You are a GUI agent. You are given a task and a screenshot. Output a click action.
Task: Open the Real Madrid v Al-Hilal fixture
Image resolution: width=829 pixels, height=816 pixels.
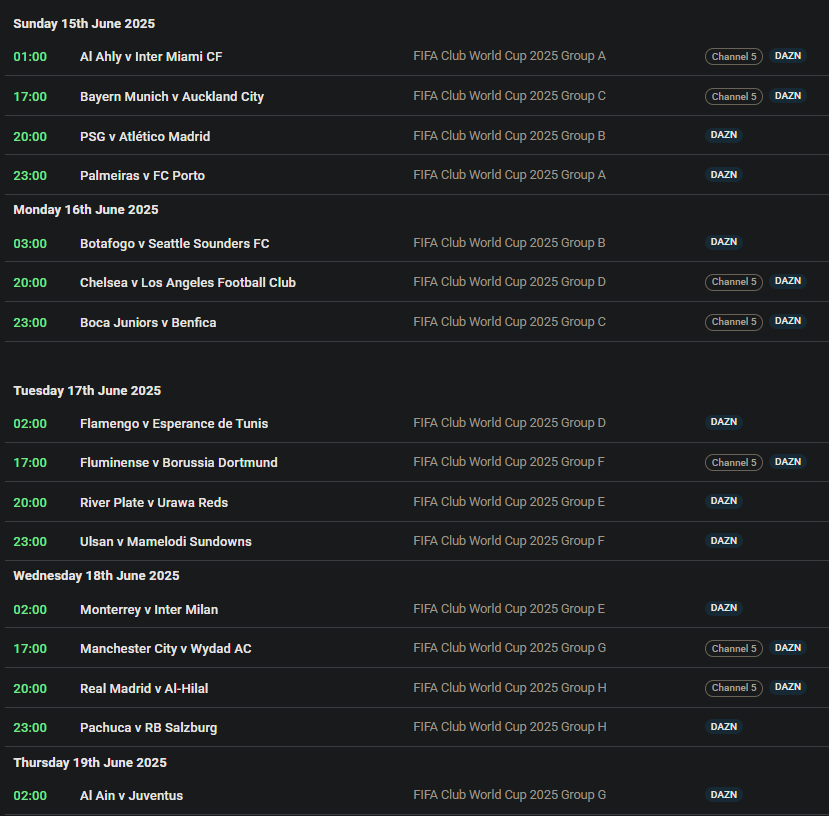coord(144,689)
